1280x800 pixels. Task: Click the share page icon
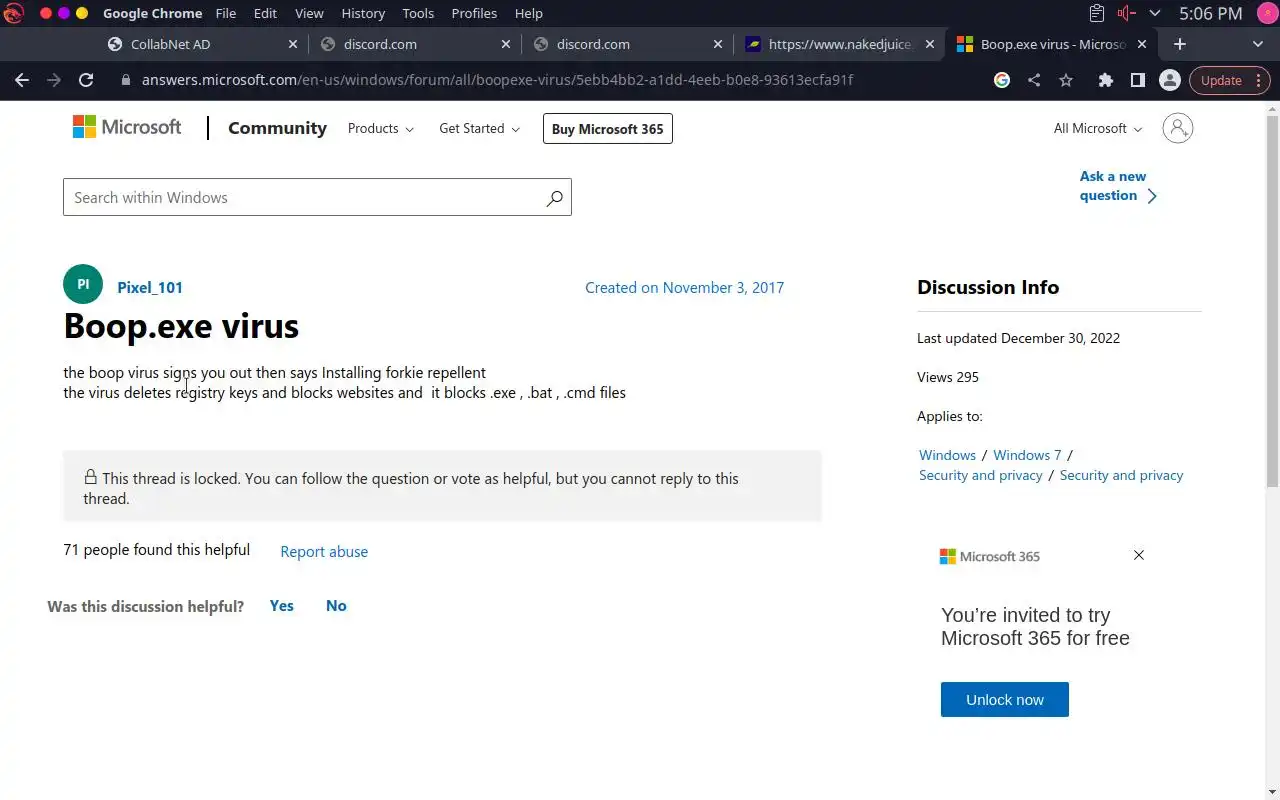pyautogui.click(x=1034, y=80)
